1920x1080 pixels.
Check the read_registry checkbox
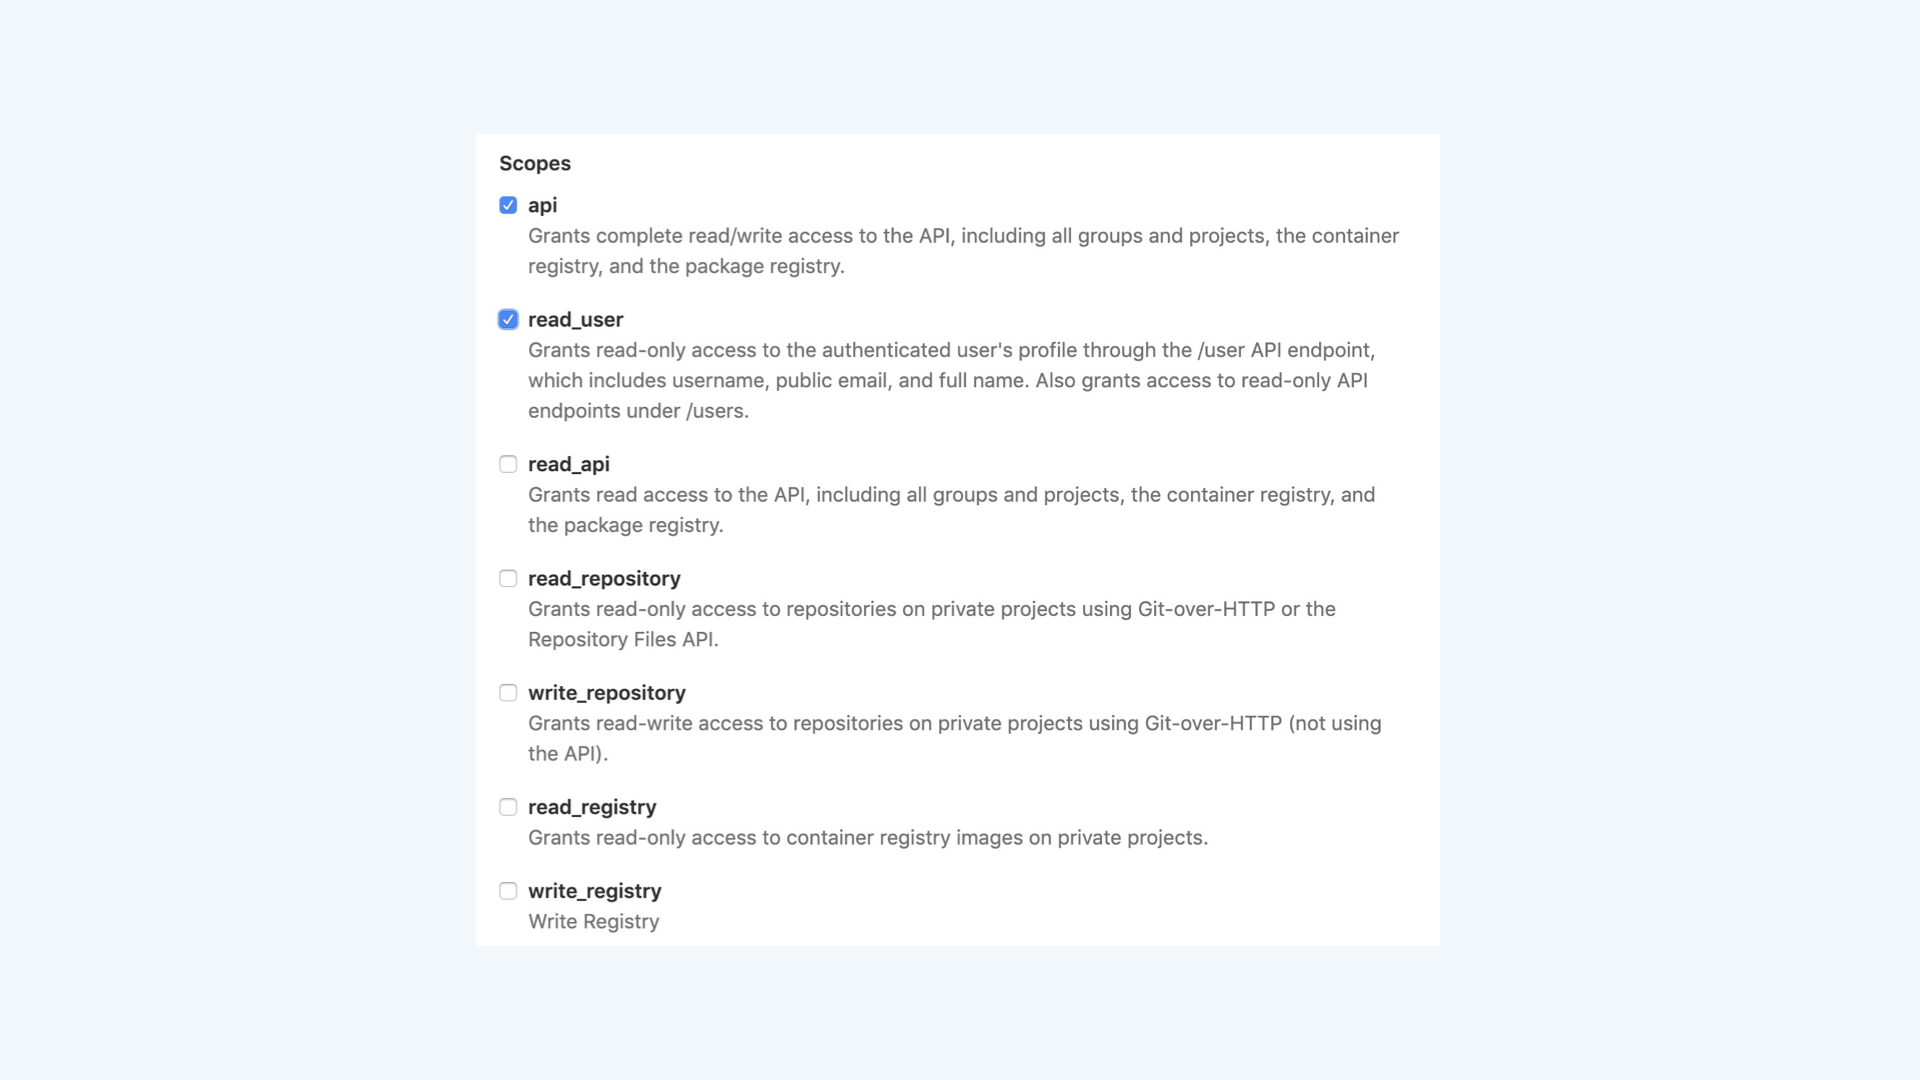pos(508,806)
